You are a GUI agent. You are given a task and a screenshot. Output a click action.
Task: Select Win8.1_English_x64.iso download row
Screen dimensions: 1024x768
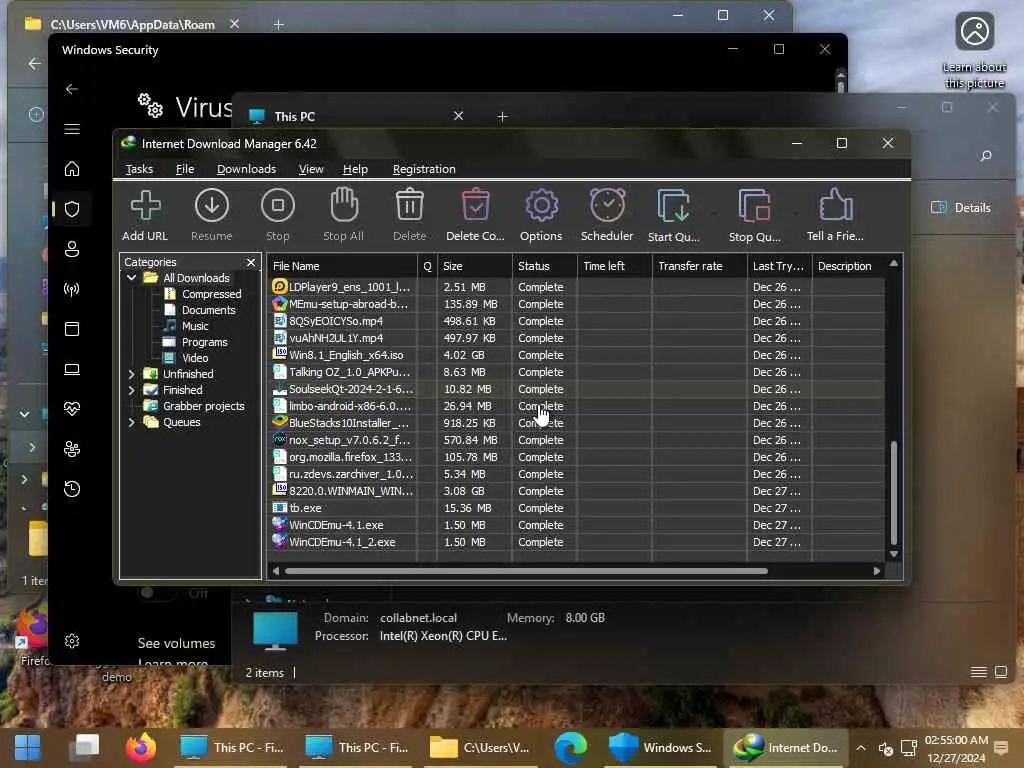coord(576,355)
